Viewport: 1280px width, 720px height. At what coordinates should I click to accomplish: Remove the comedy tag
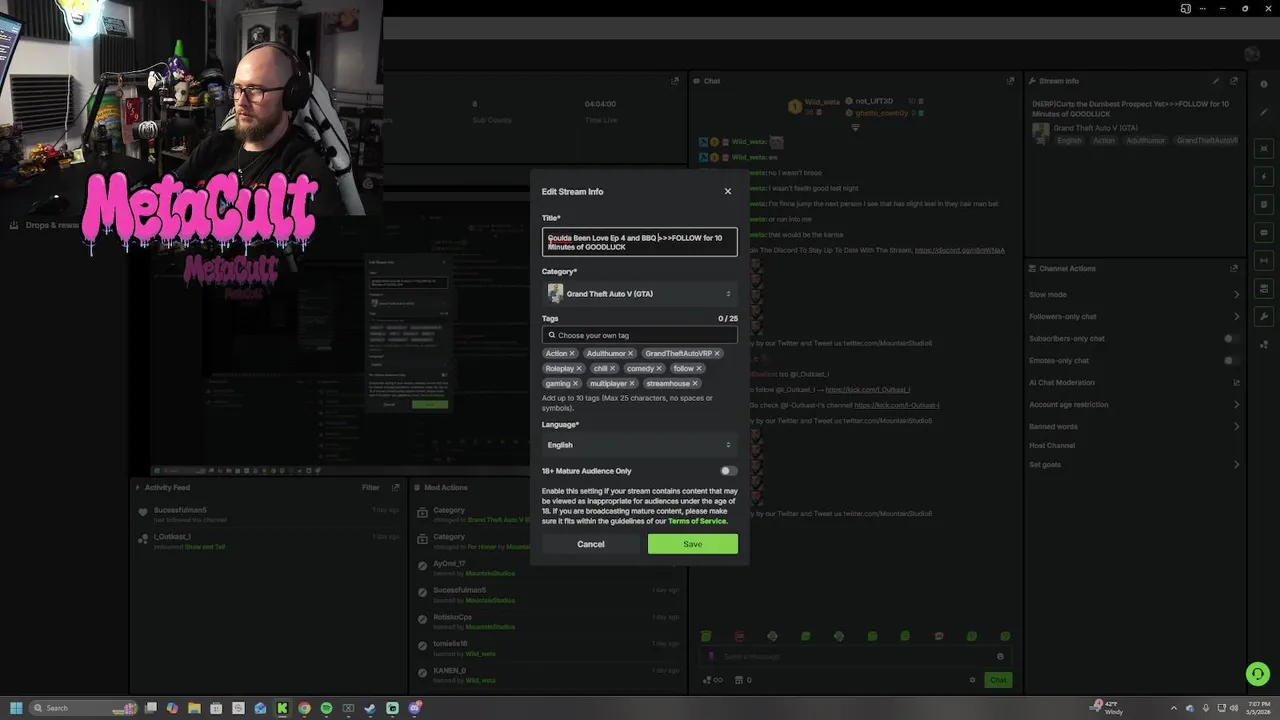coord(658,368)
